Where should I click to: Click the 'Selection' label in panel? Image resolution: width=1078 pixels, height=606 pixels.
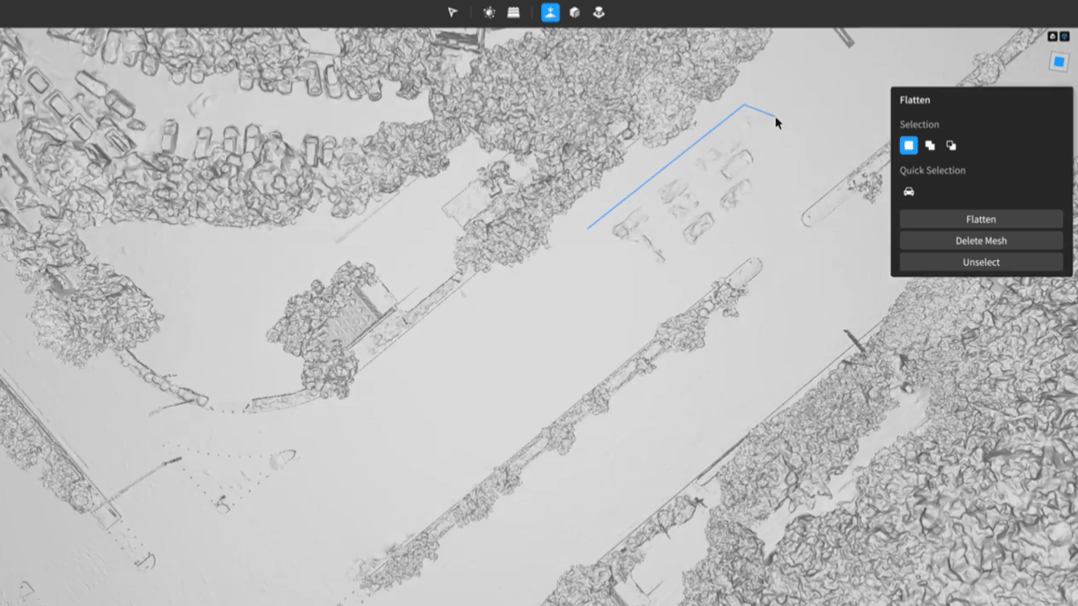click(919, 125)
